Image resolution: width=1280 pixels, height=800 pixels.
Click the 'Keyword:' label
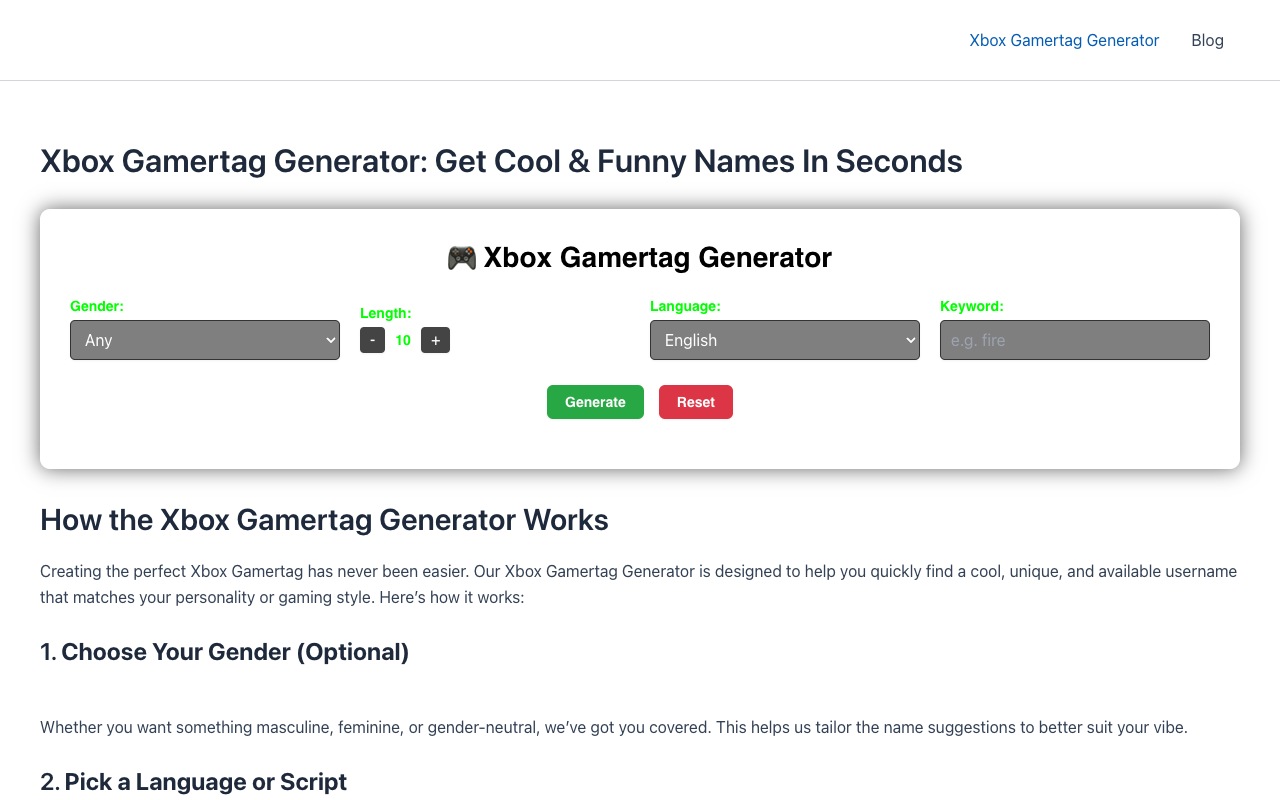972,306
